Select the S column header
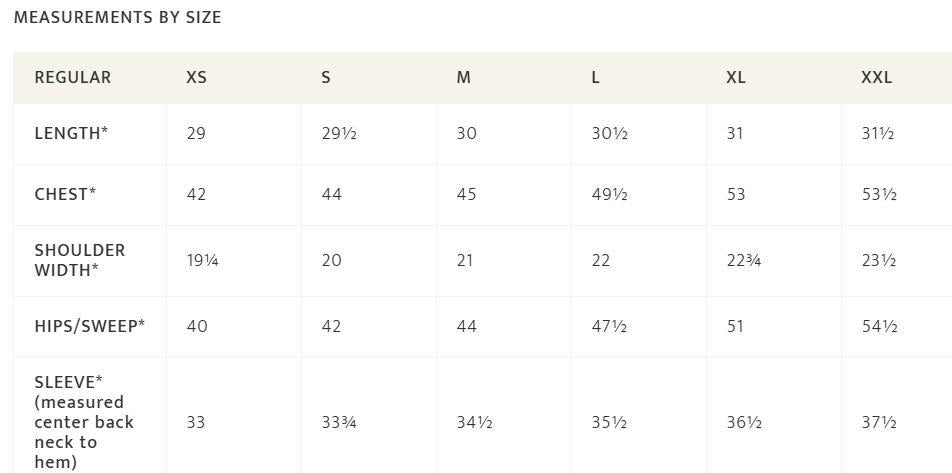The height and width of the screenshot is (473, 952). click(326, 78)
